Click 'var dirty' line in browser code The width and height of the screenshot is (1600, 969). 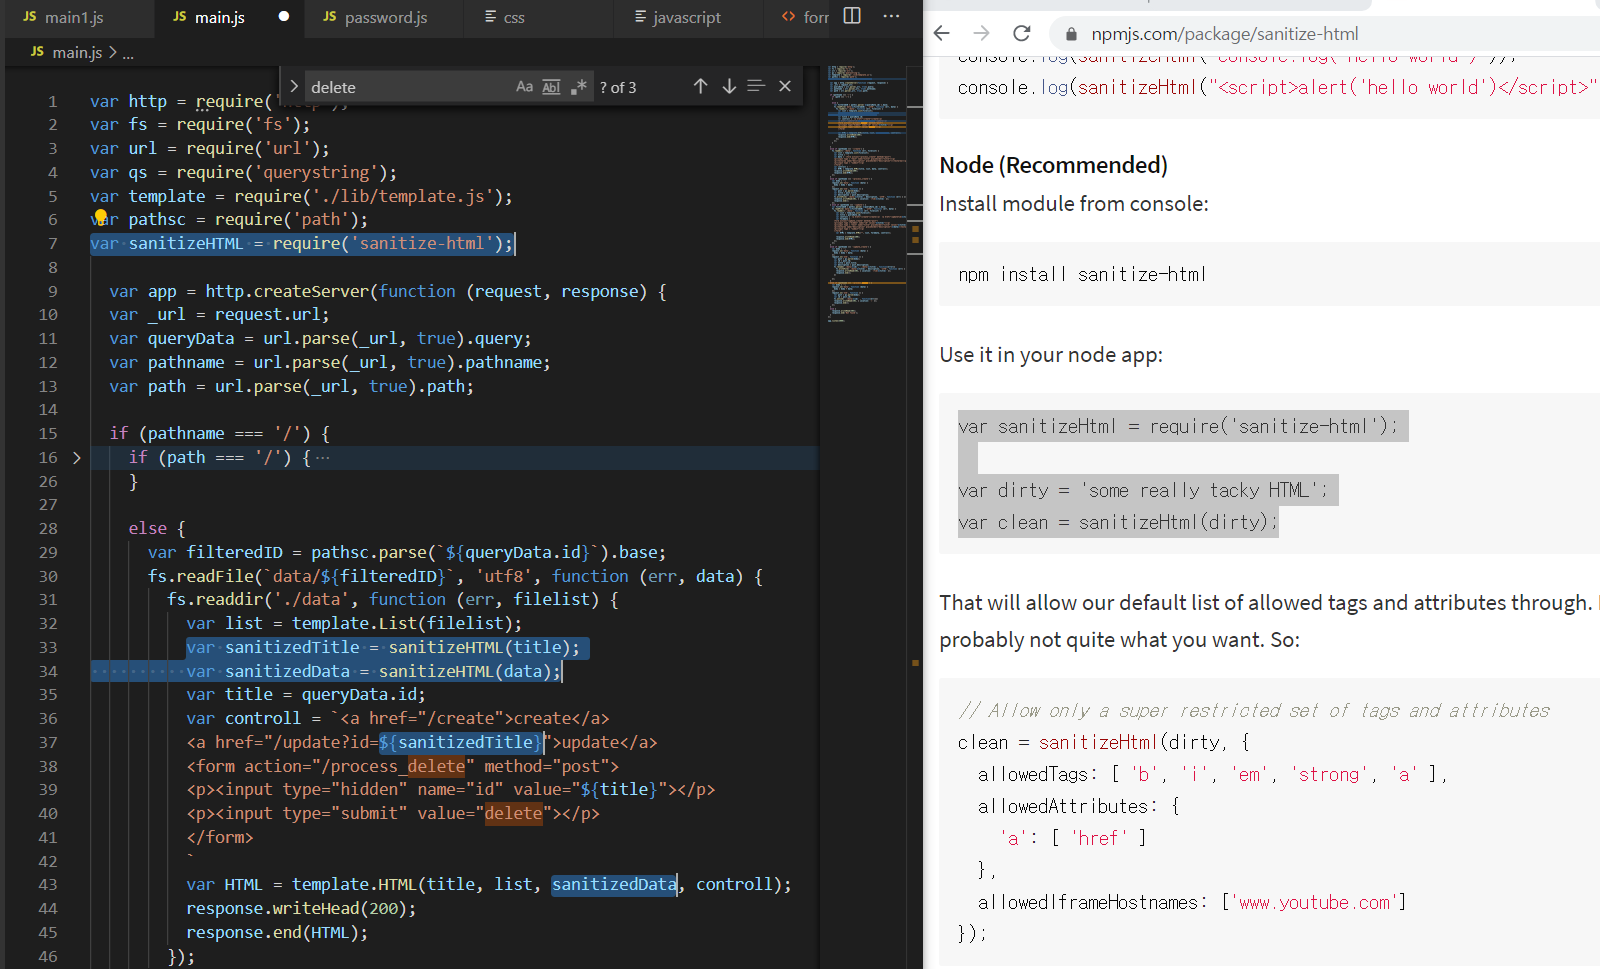pos(1143,490)
